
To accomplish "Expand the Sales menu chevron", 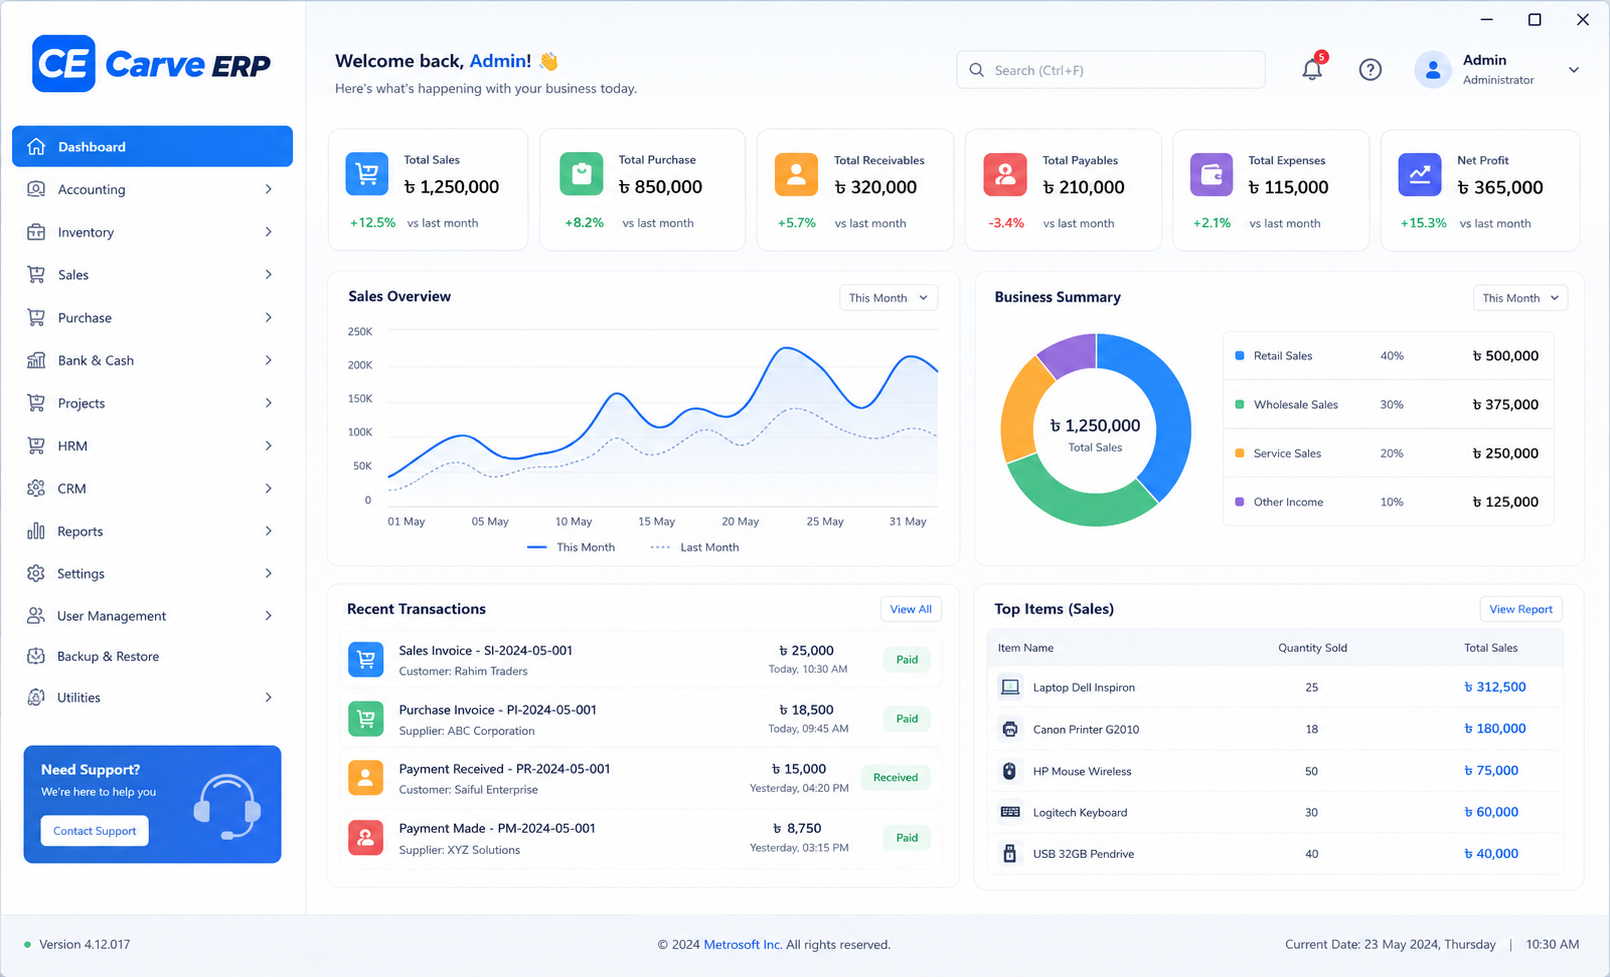I will 268,274.
